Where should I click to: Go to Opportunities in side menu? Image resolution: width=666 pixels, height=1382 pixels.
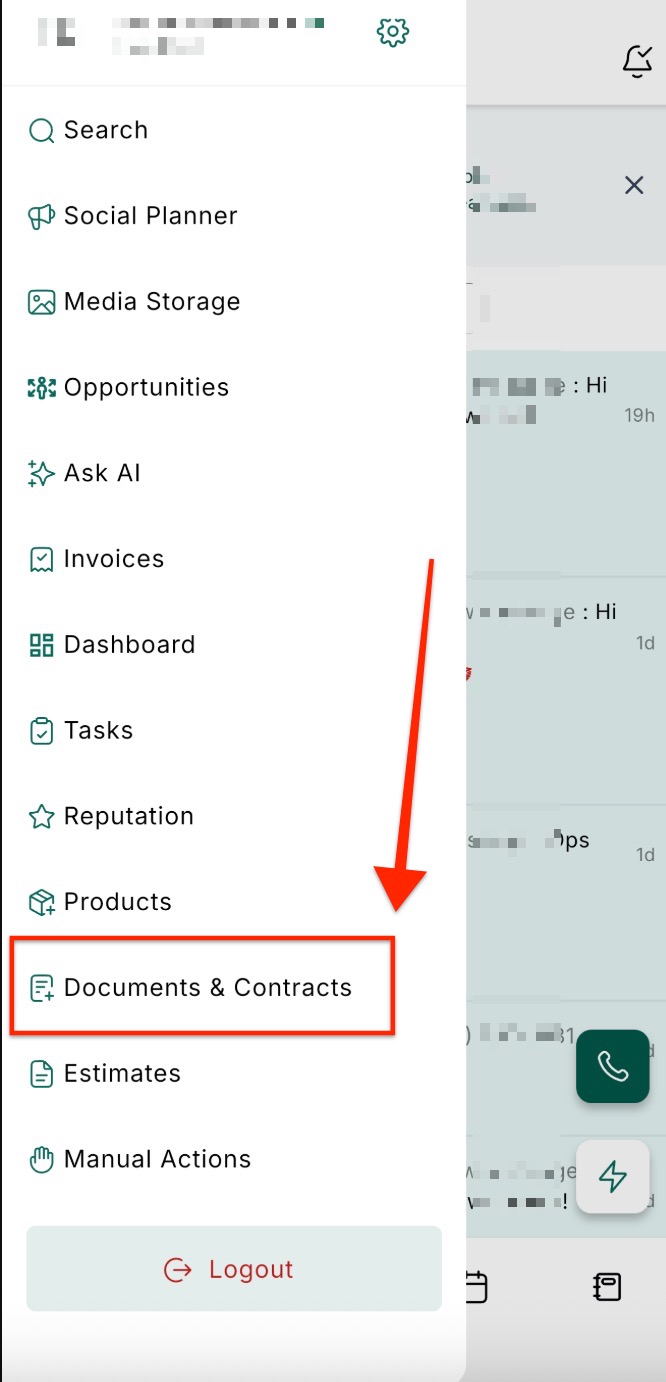click(146, 388)
